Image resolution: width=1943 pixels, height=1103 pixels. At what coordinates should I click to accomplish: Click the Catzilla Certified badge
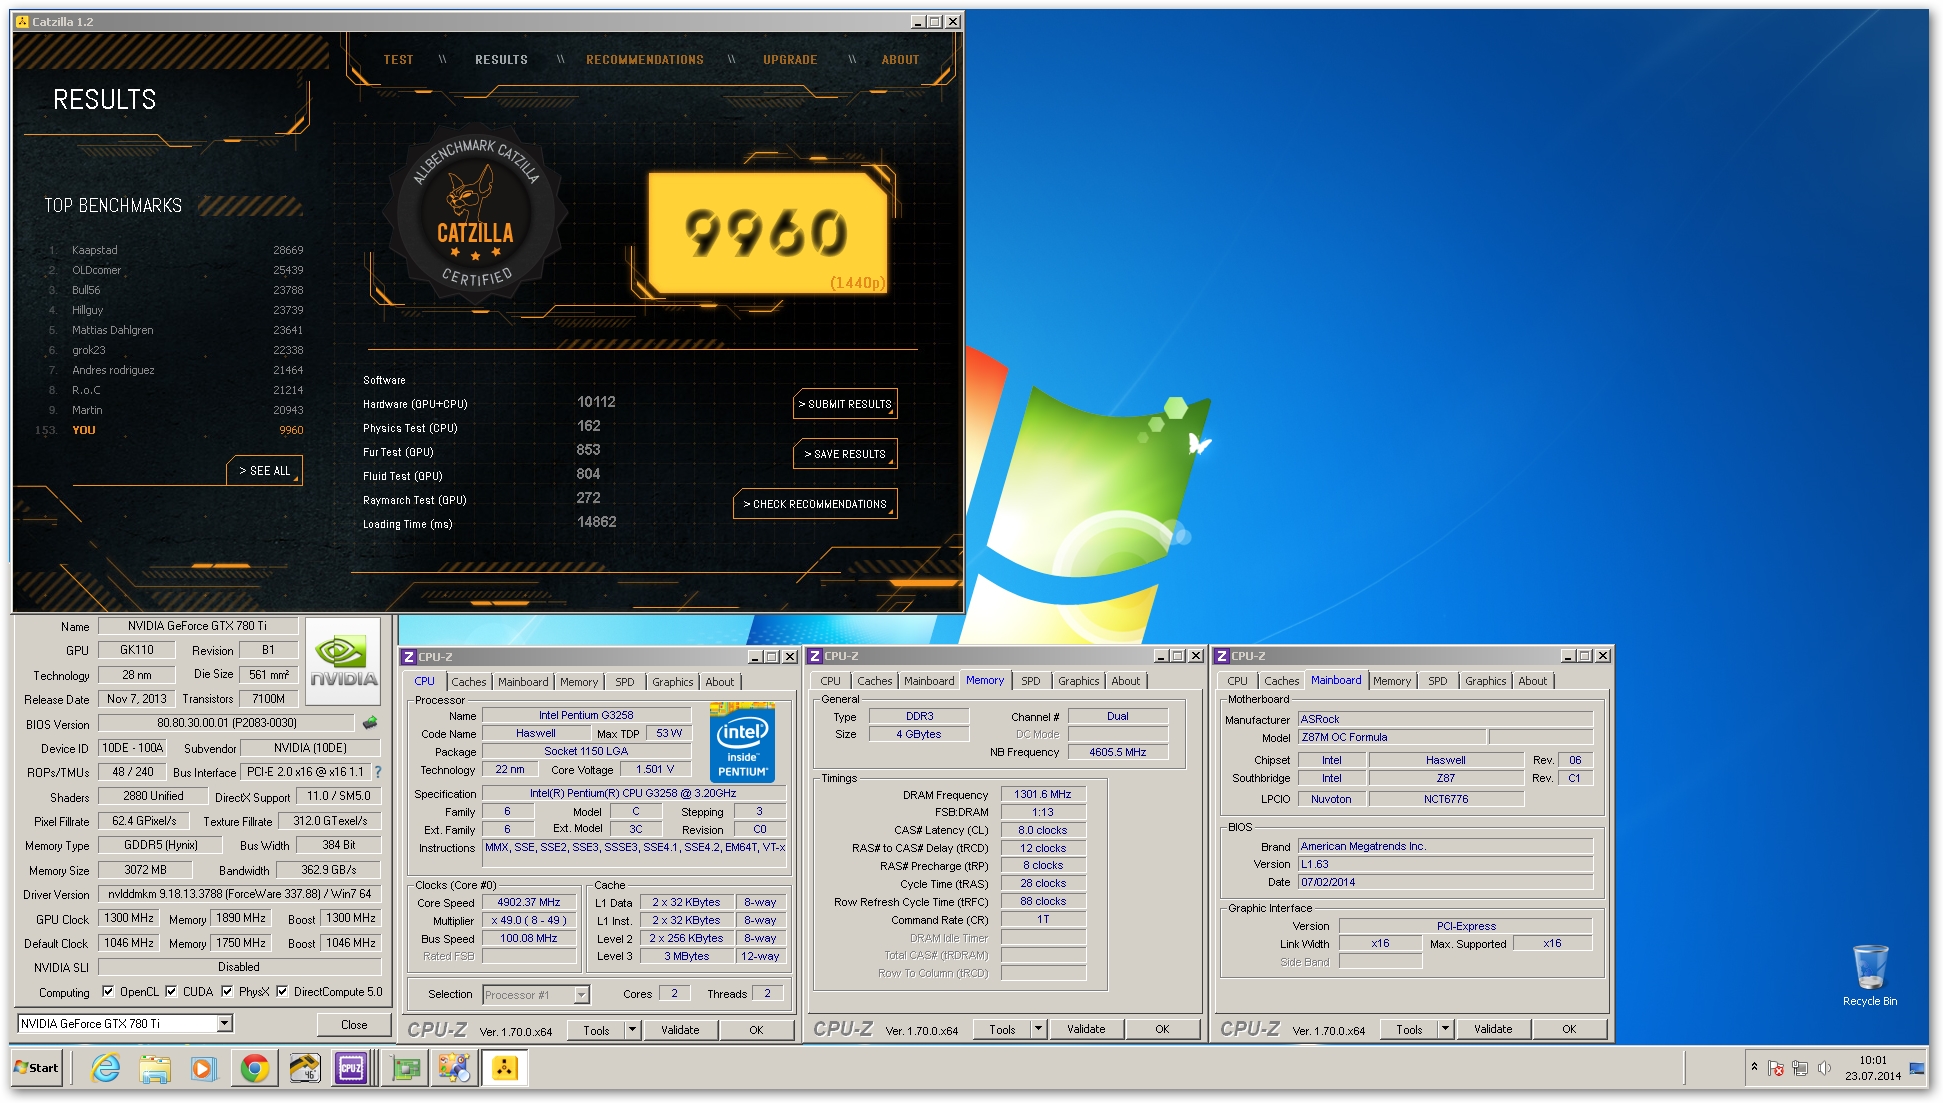coord(477,212)
